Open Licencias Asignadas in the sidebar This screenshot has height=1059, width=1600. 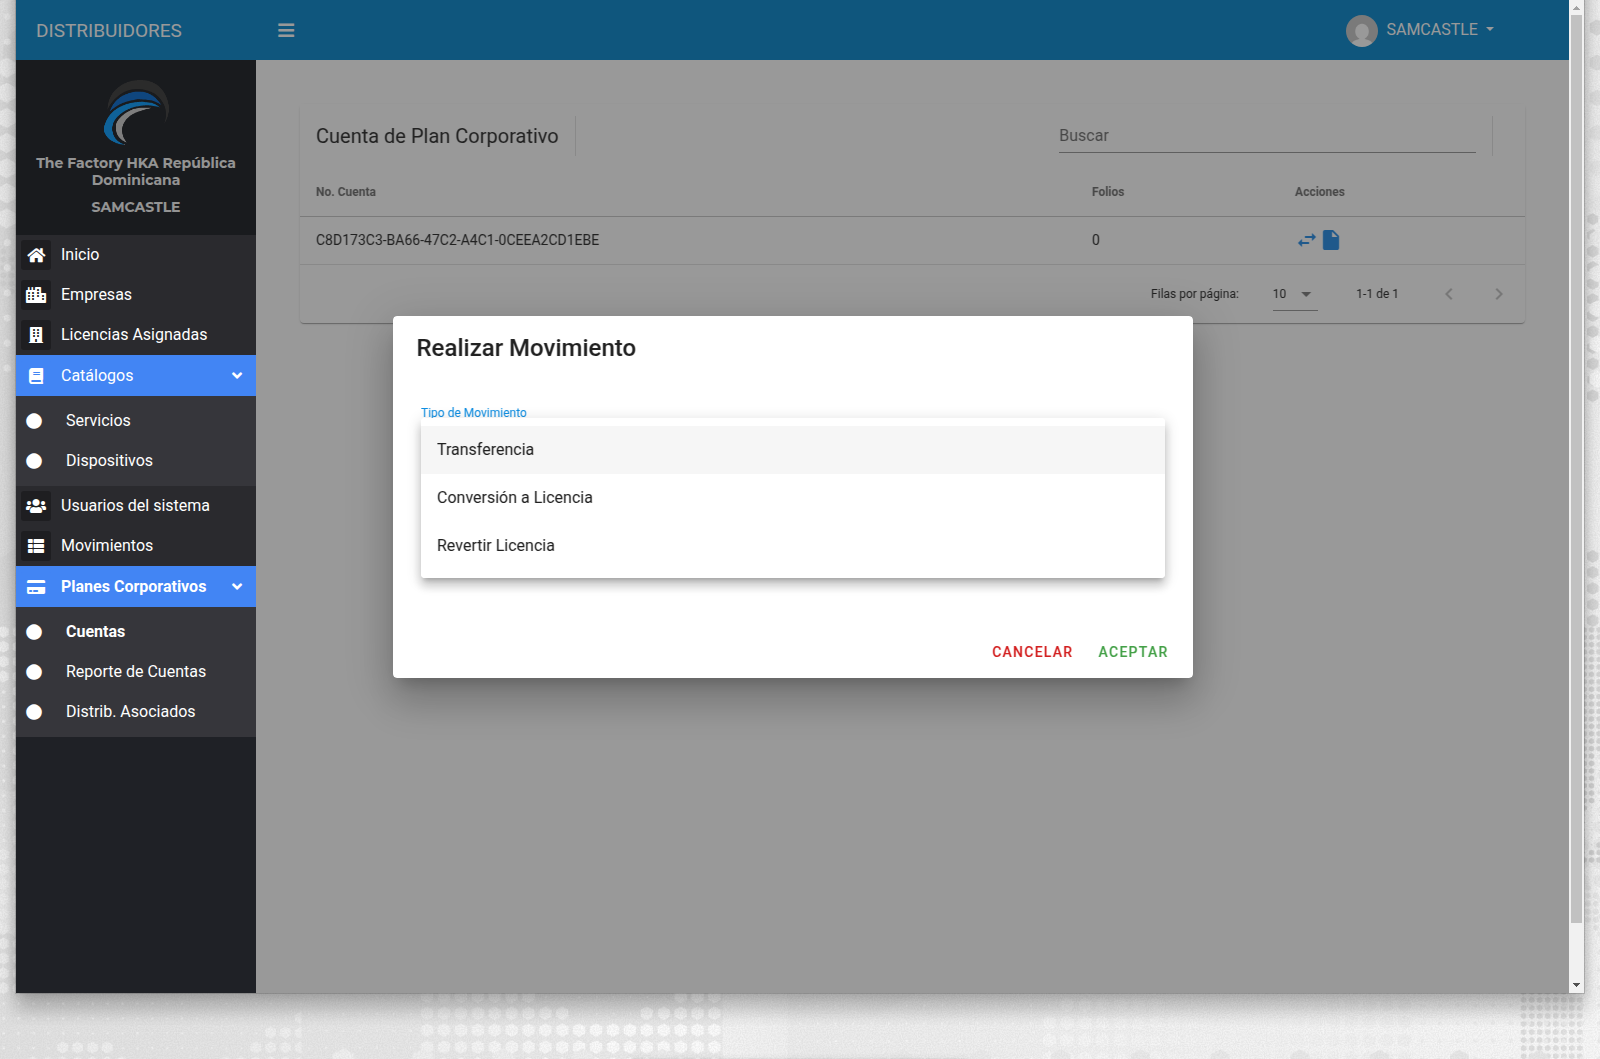[136, 335]
